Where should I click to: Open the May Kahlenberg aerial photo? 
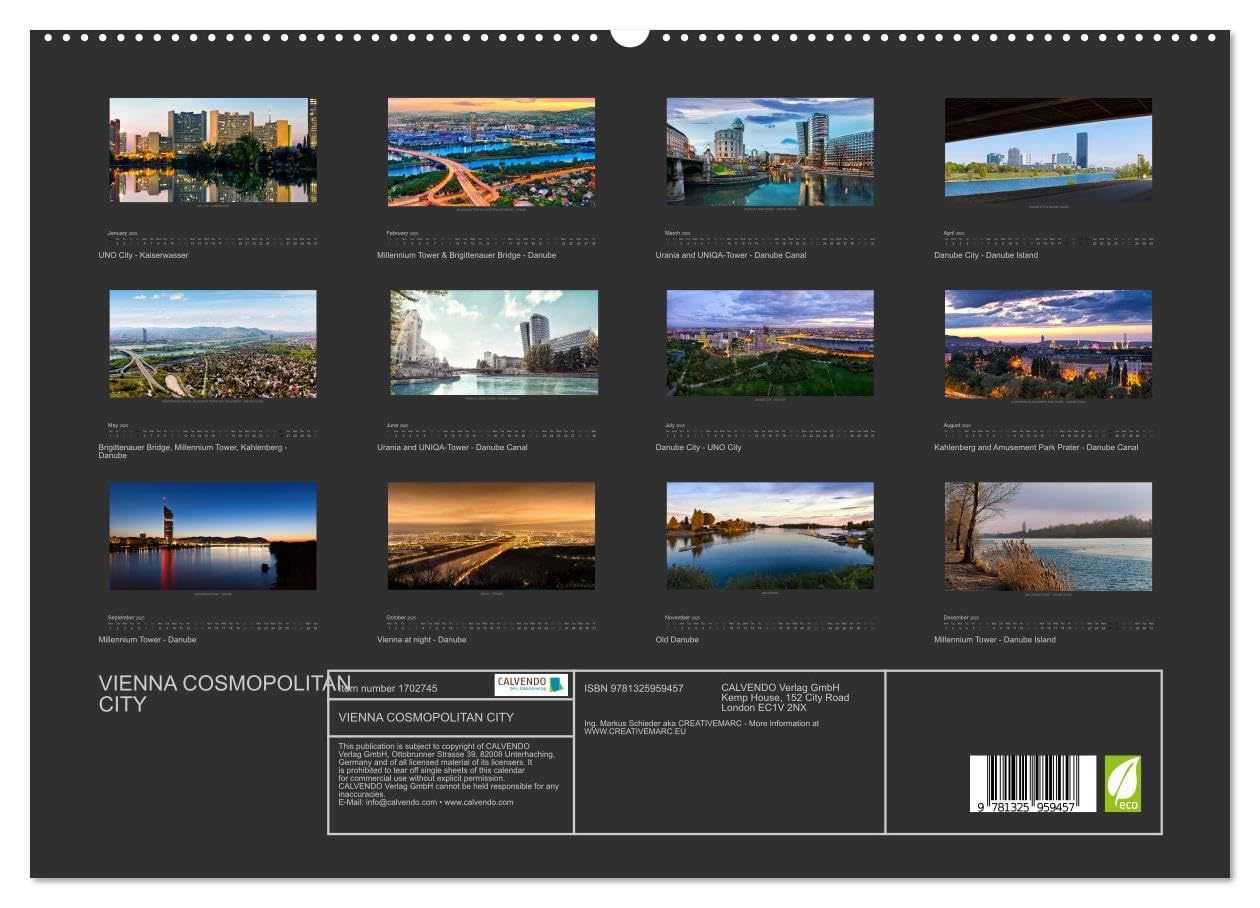213,344
